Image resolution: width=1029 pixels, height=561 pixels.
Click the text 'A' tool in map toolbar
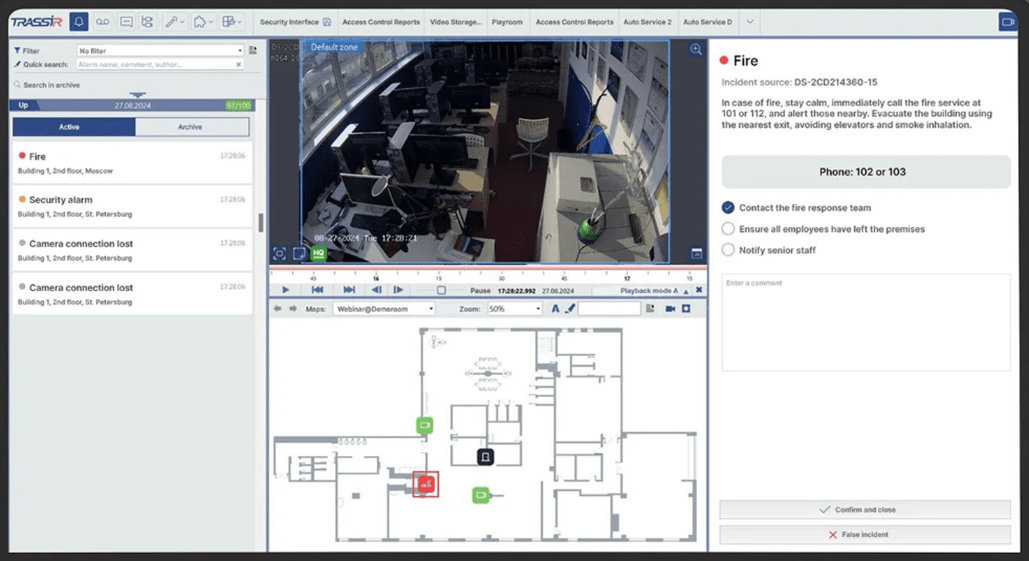coord(555,309)
